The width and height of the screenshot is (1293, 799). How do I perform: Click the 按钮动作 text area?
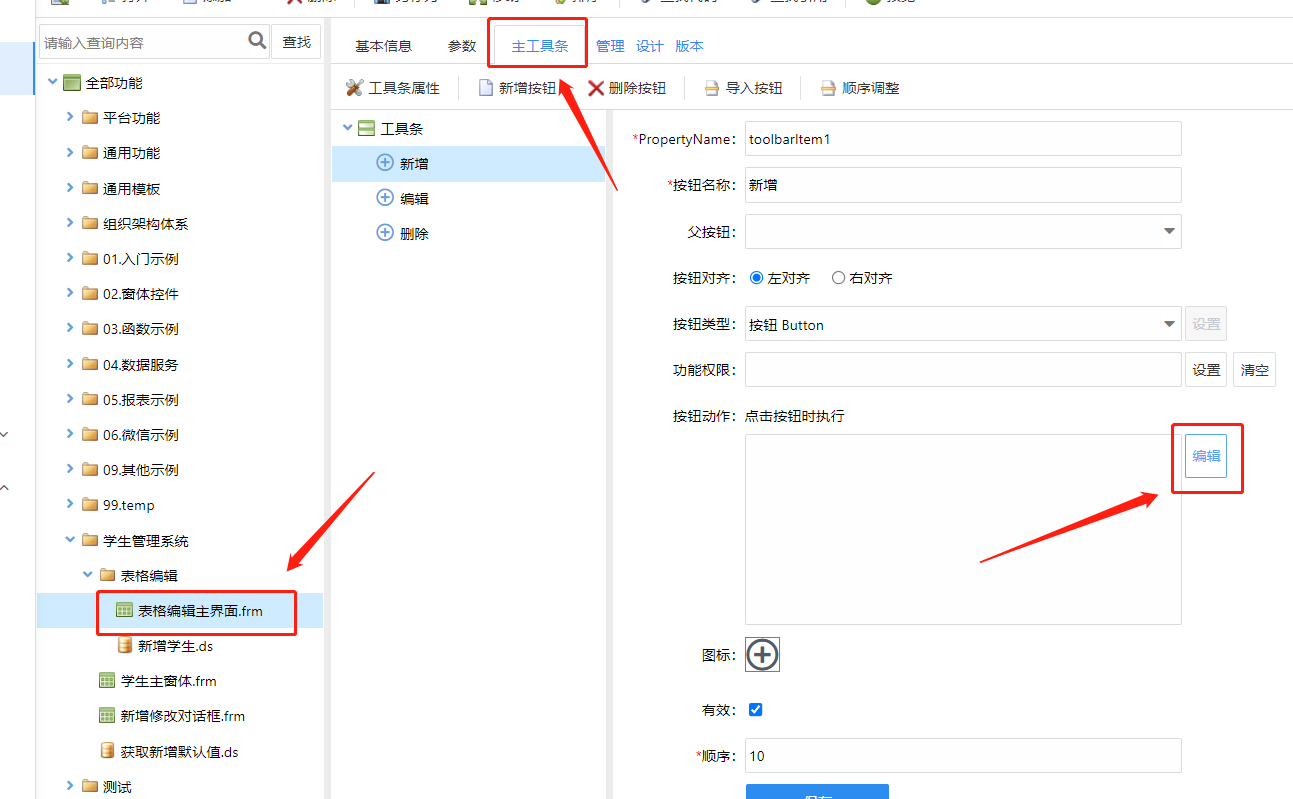click(963, 529)
